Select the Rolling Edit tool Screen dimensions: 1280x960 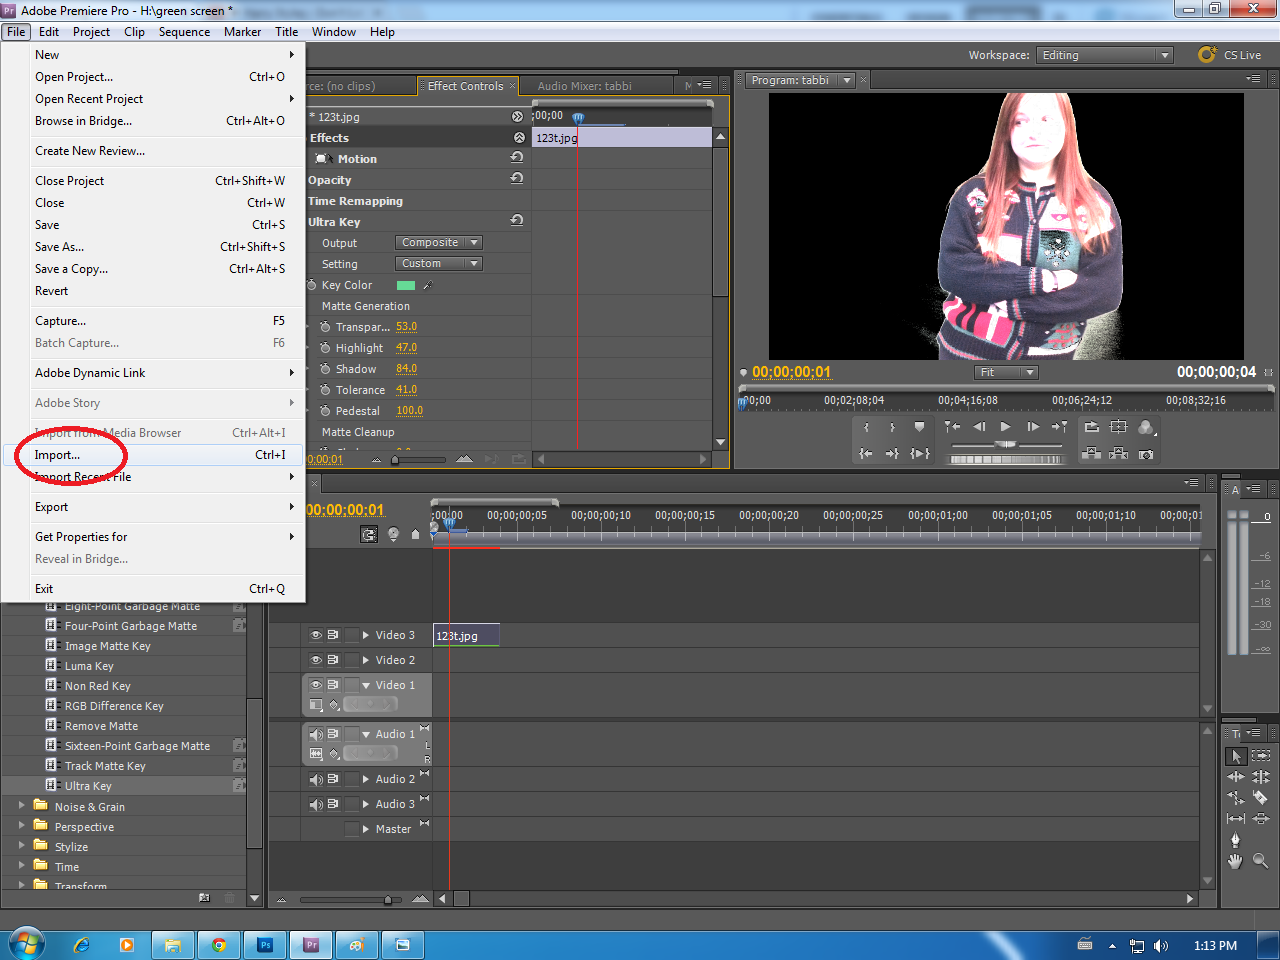[1261, 777]
